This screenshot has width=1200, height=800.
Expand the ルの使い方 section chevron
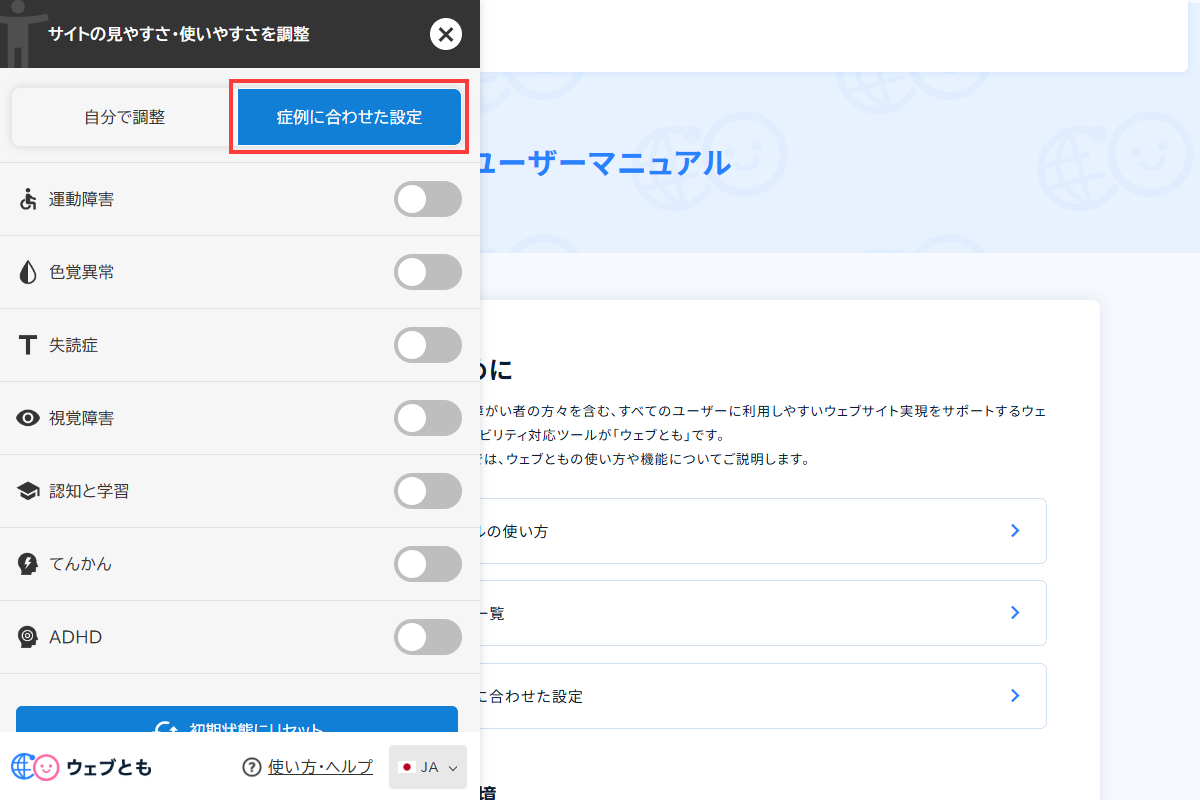click(x=1015, y=530)
